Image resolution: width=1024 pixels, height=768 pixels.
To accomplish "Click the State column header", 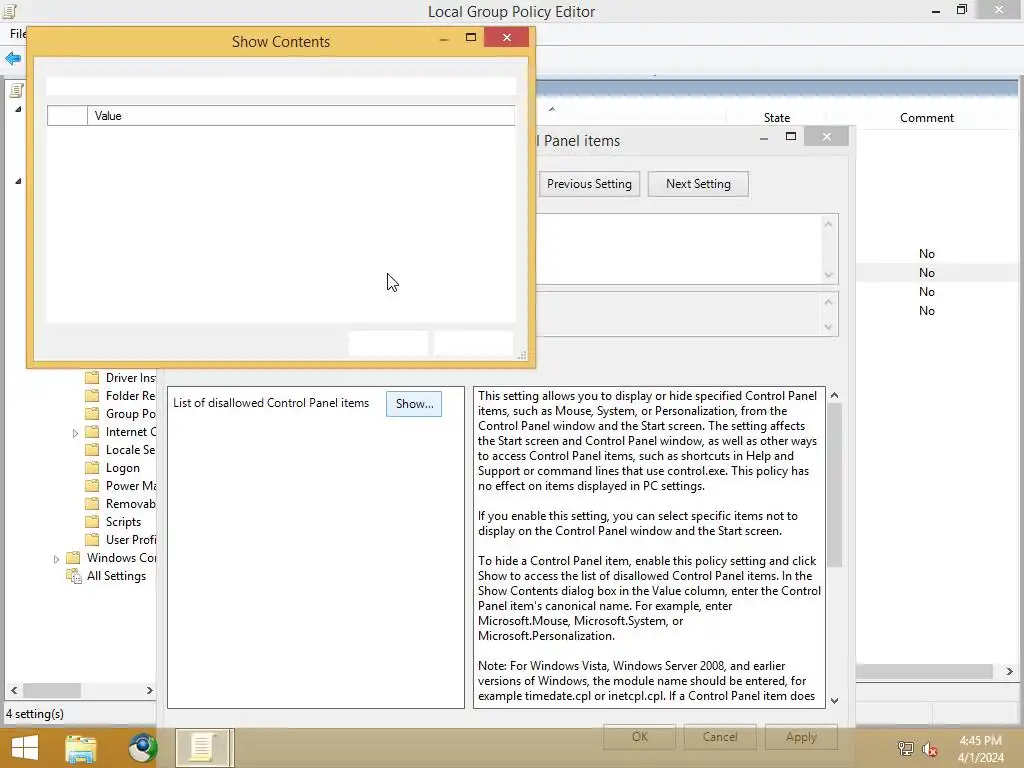I will click(776, 118).
